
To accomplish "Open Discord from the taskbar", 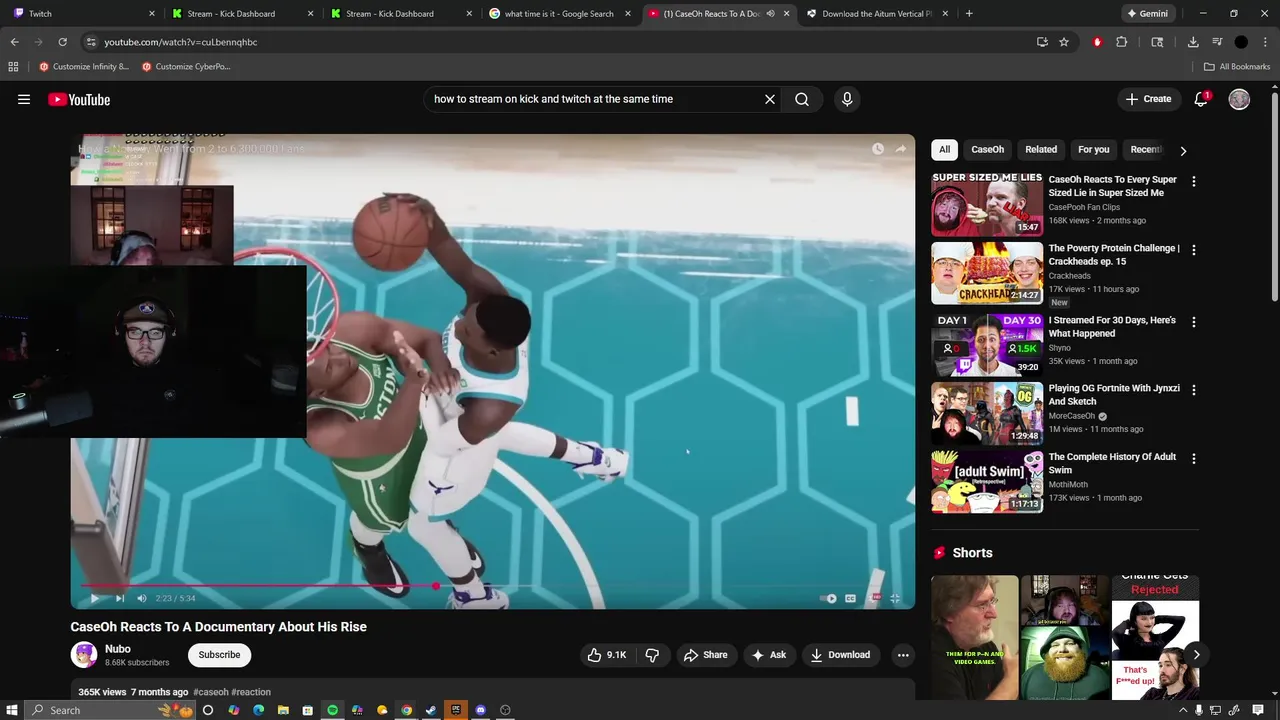I will (x=481, y=710).
